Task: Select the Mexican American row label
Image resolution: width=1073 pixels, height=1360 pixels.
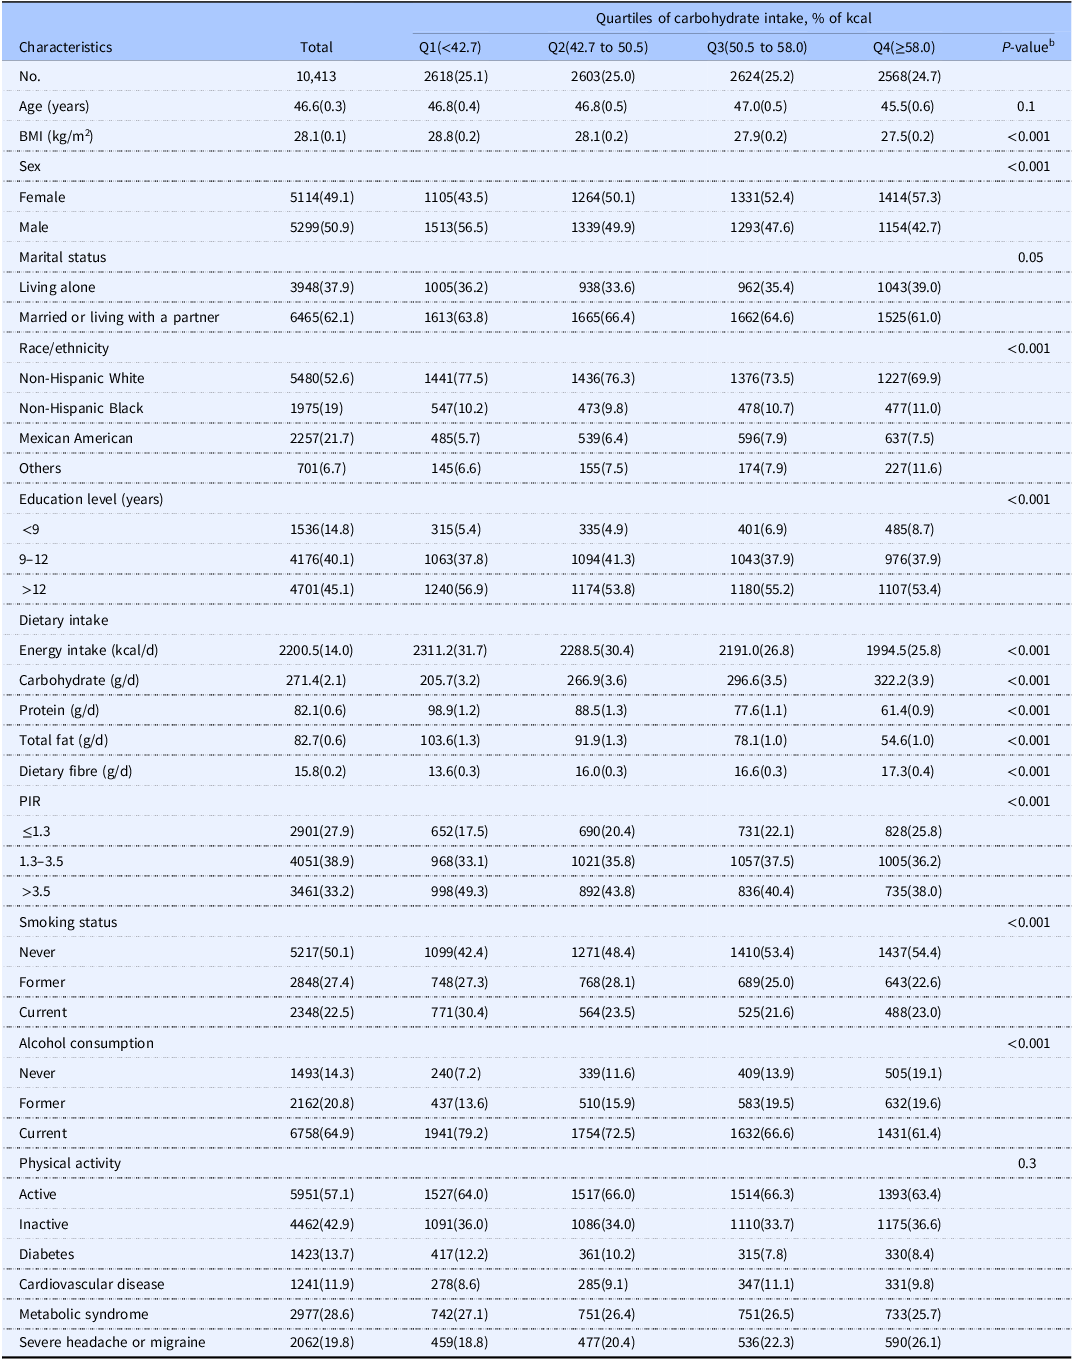Action: [76, 438]
